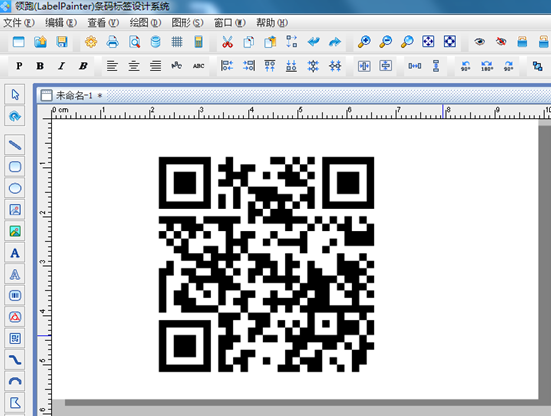This screenshot has height=416, width=551.
Task: Select the arc drawing tool
Action: pyautogui.click(x=15, y=381)
